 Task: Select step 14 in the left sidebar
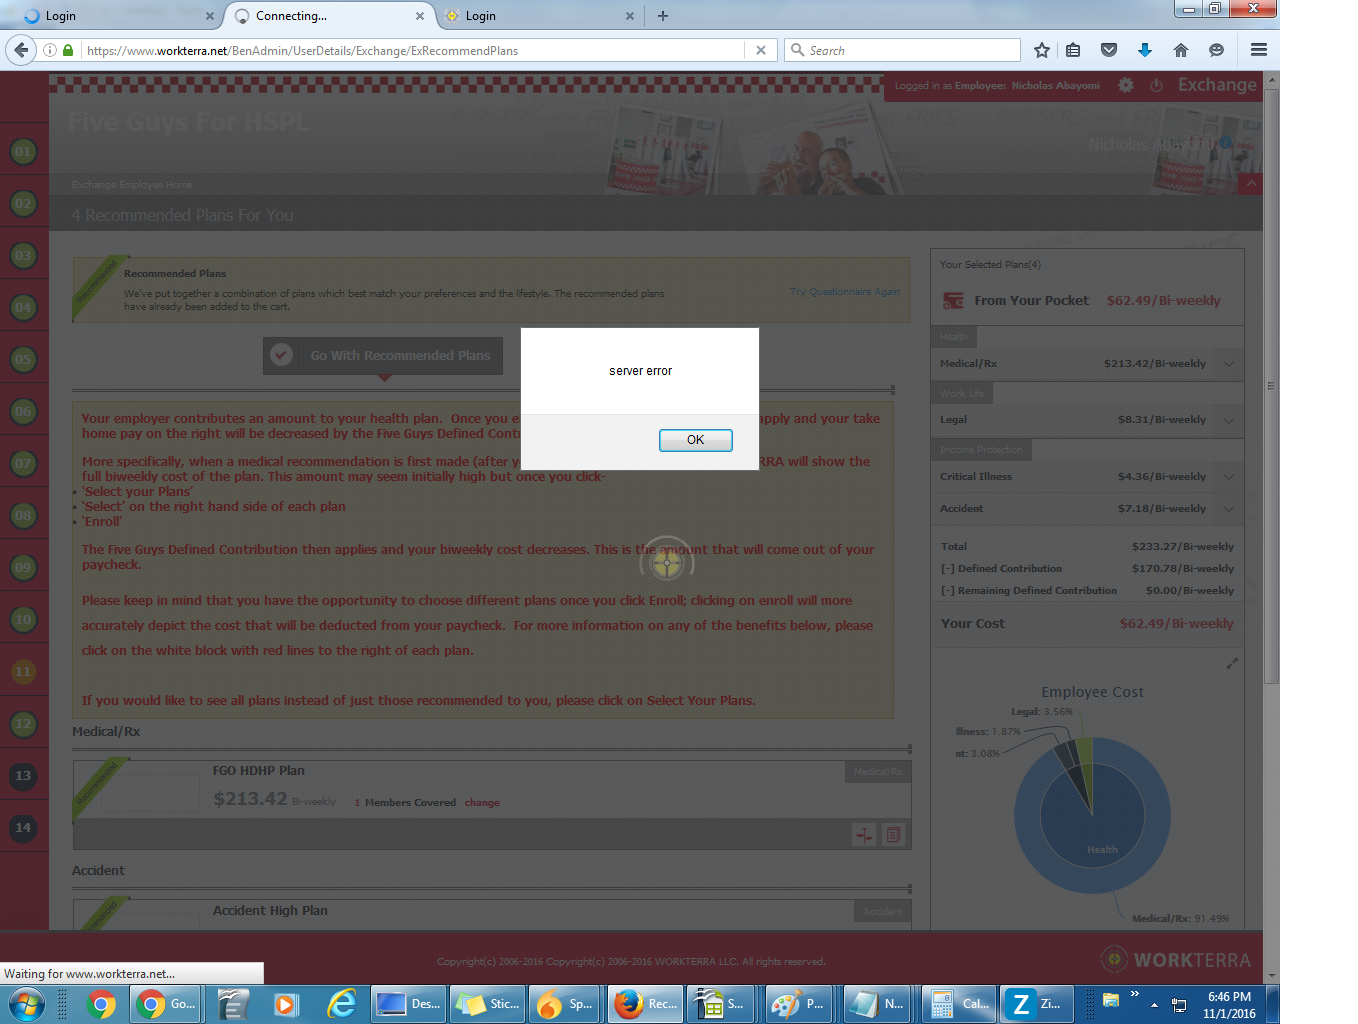click(23, 828)
